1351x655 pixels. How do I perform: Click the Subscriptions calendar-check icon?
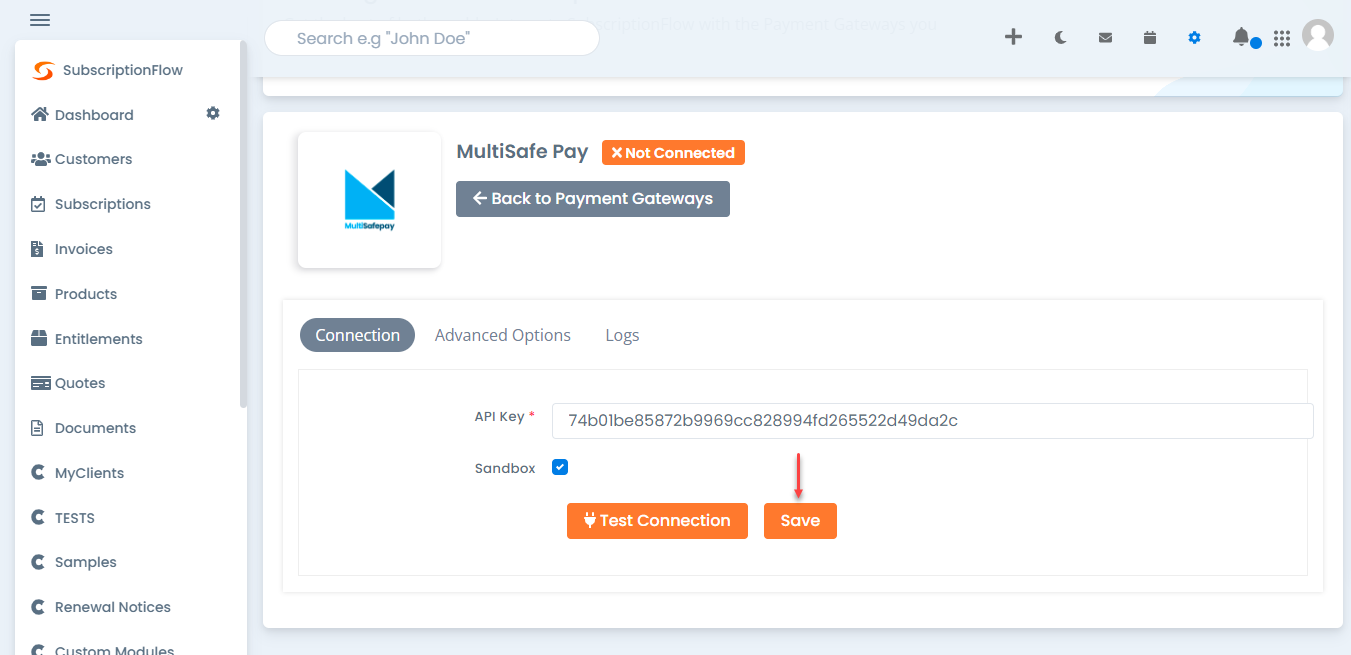[38, 204]
